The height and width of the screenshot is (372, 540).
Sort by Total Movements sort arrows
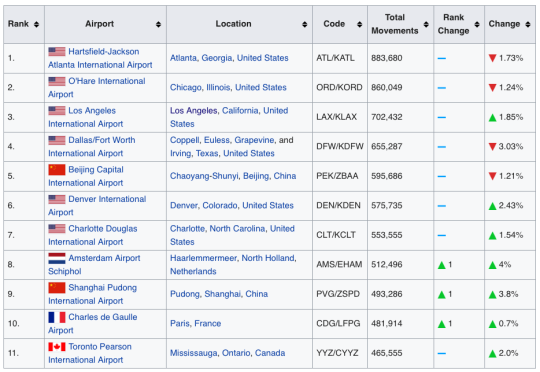click(426, 24)
